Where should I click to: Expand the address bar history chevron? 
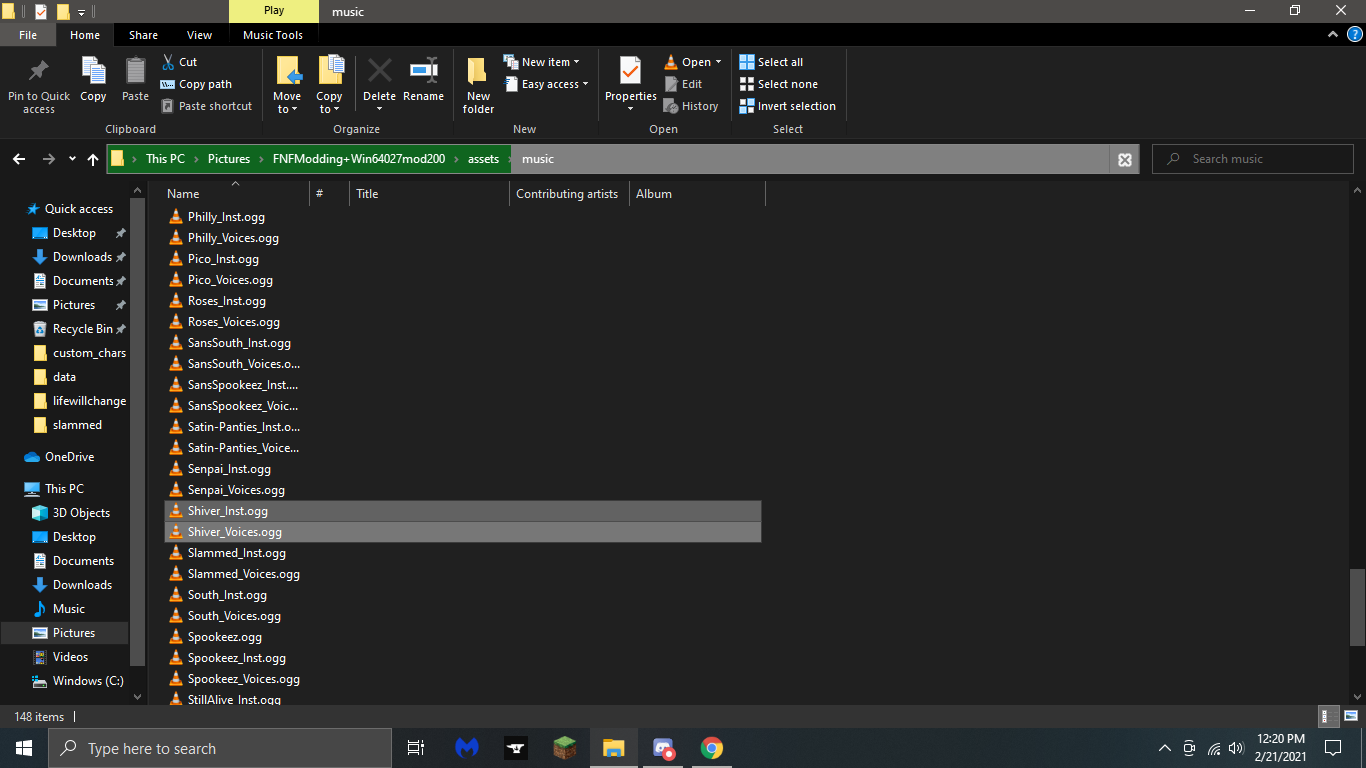pyautogui.click(x=71, y=158)
